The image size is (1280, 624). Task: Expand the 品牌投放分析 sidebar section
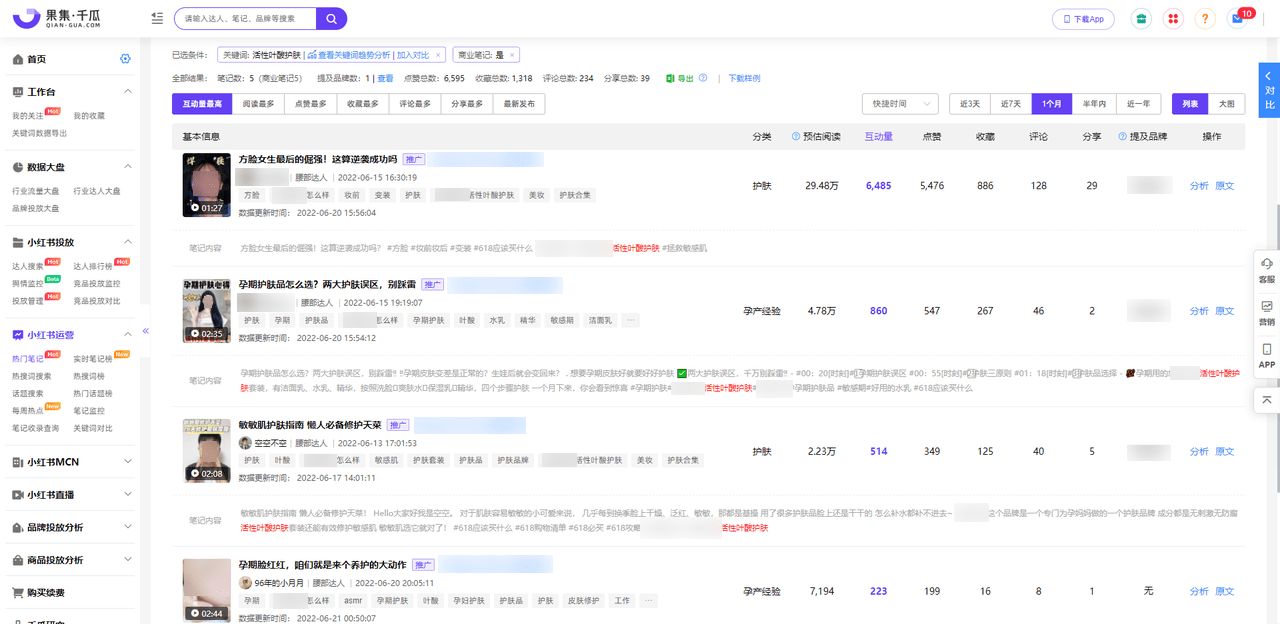click(x=128, y=527)
